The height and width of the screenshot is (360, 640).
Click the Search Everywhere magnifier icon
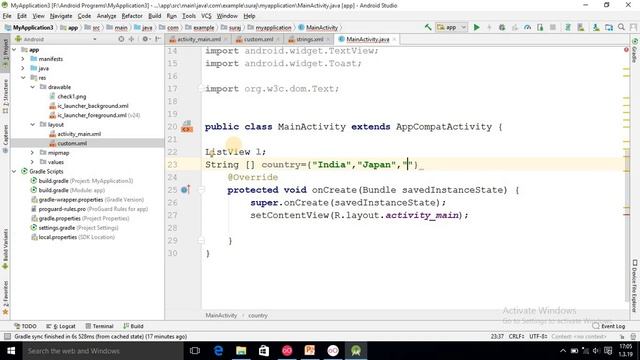point(622,27)
